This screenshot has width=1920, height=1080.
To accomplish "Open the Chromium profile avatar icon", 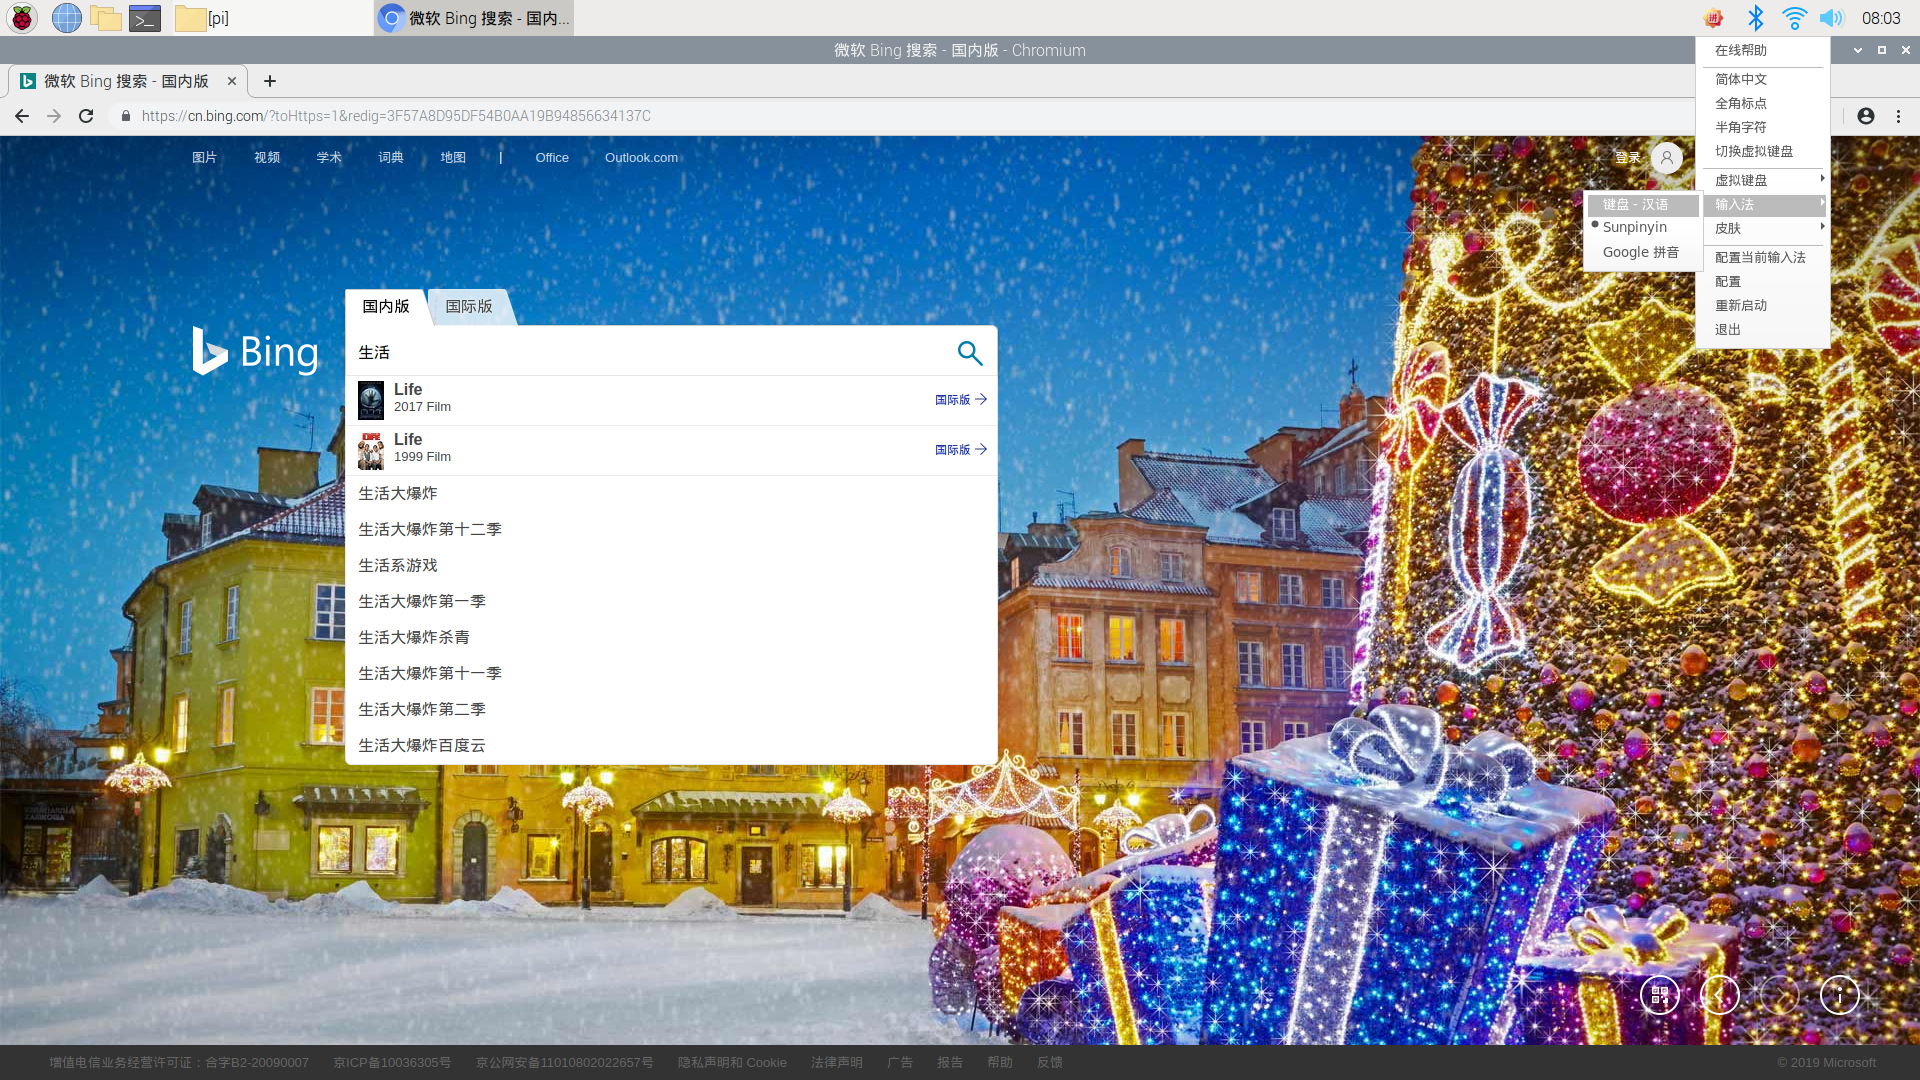I will 1865,116.
